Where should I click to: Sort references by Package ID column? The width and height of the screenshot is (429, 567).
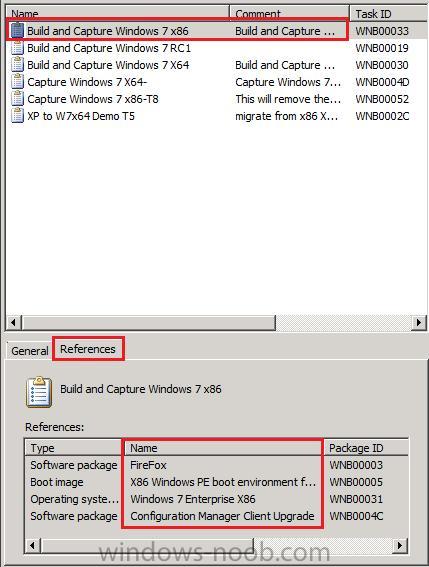pyautogui.click(x=366, y=448)
